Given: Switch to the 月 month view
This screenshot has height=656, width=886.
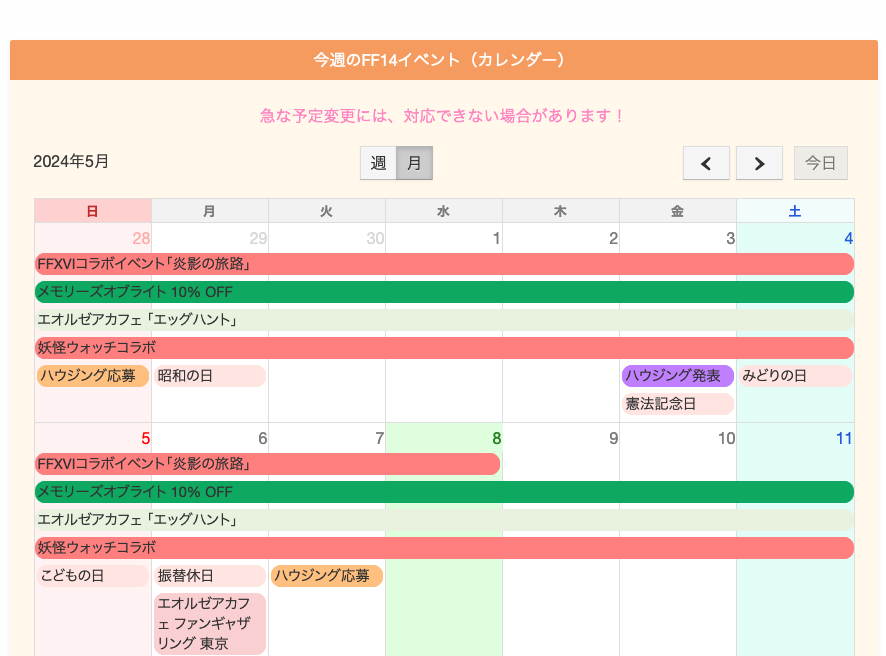Looking at the screenshot, I should (x=414, y=163).
